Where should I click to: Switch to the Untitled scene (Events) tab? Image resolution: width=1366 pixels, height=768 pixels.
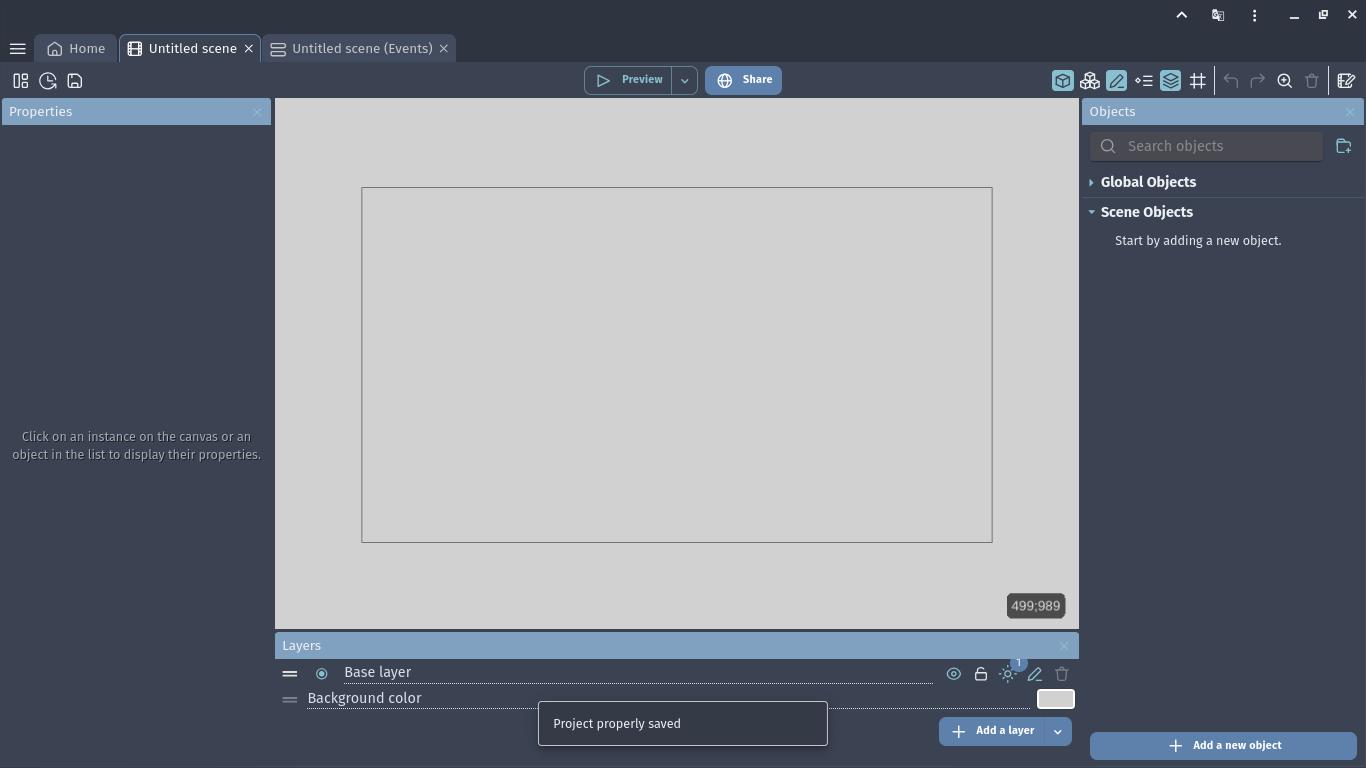360,48
